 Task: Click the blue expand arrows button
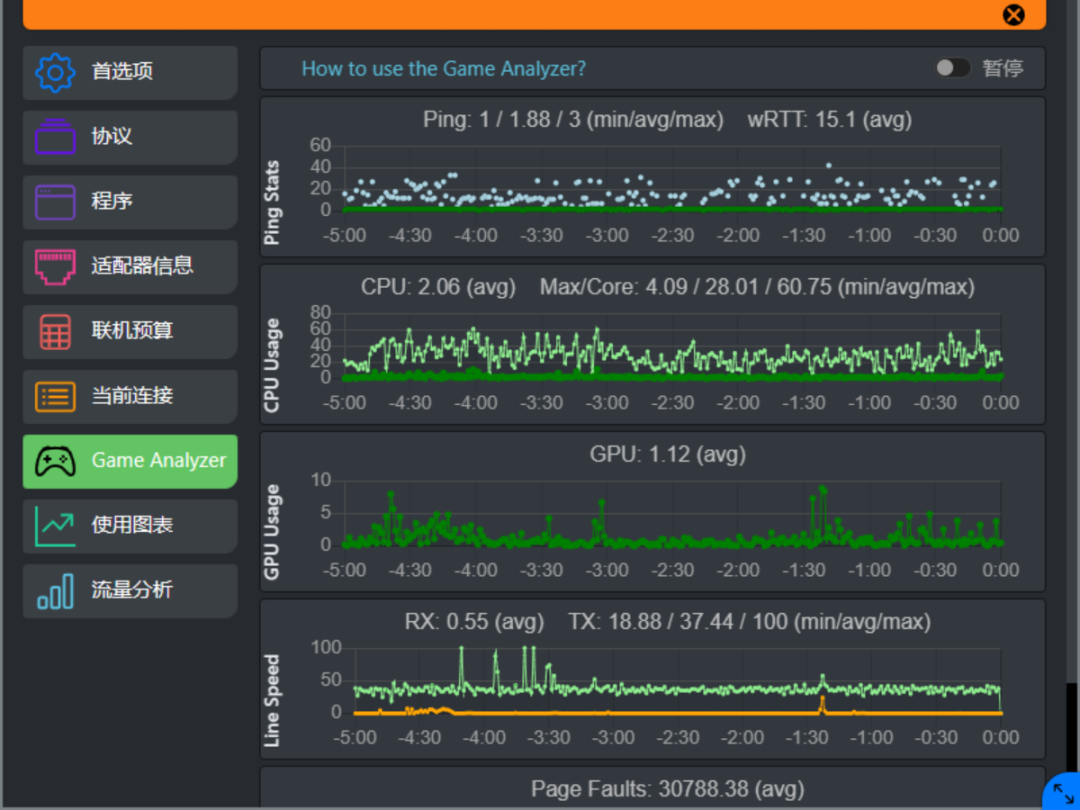(1063, 793)
